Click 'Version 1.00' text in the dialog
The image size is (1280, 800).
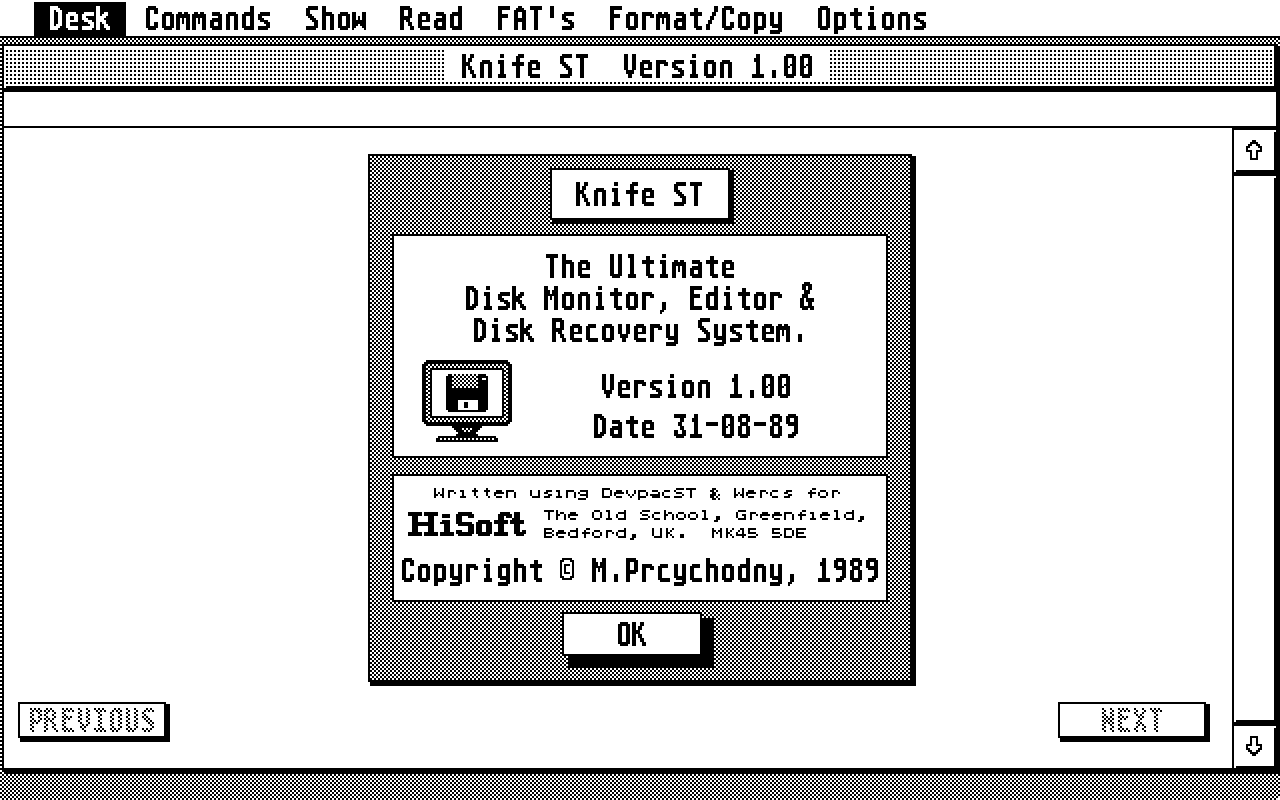pyautogui.click(x=696, y=387)
